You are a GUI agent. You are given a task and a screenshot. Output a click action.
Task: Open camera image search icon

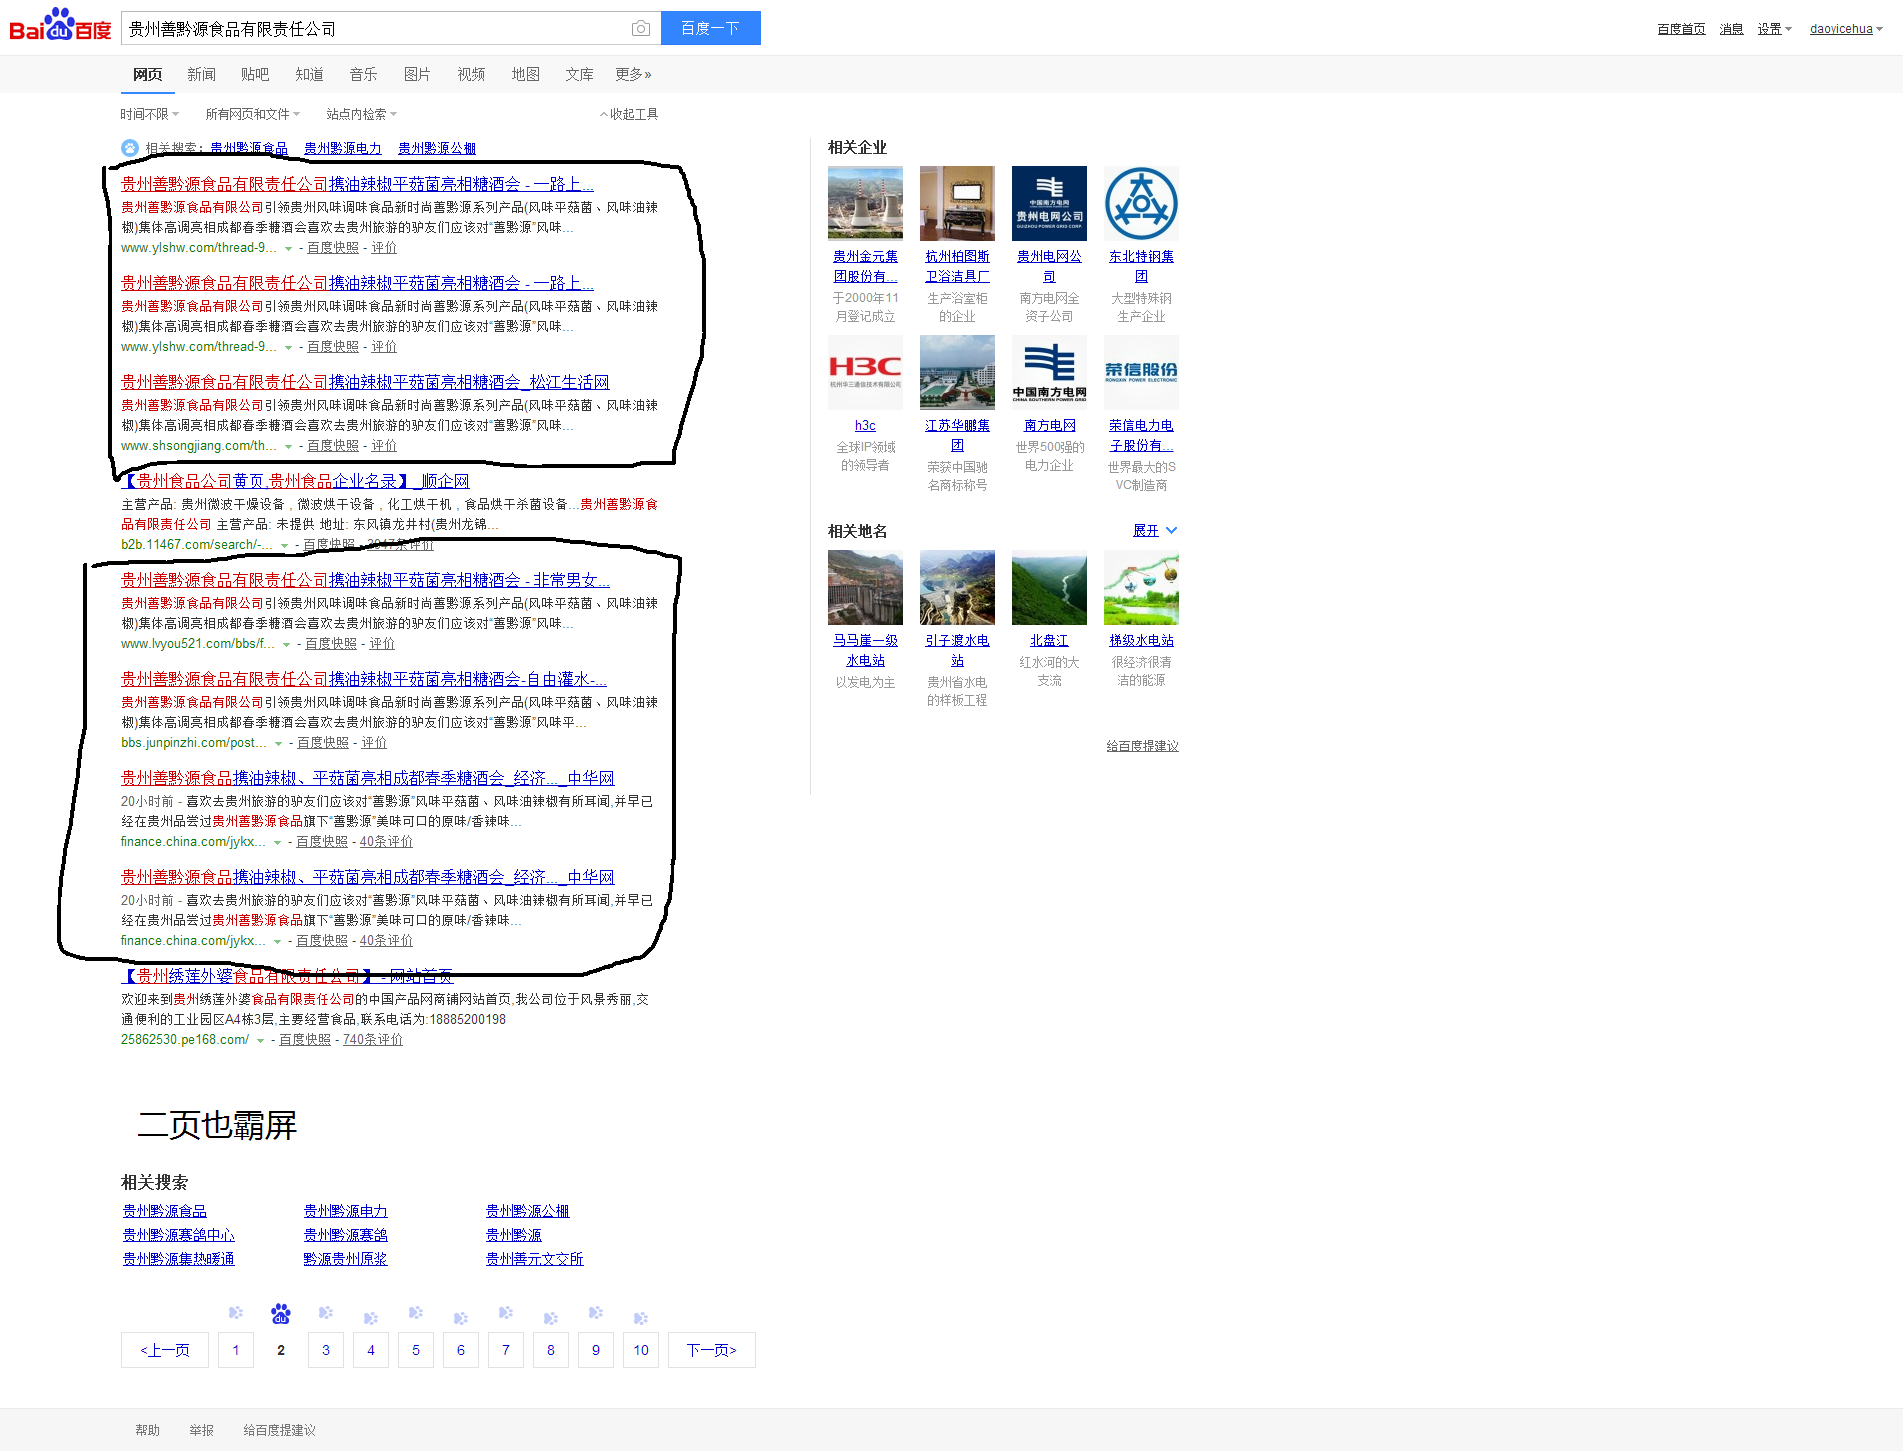coord(641,29)
